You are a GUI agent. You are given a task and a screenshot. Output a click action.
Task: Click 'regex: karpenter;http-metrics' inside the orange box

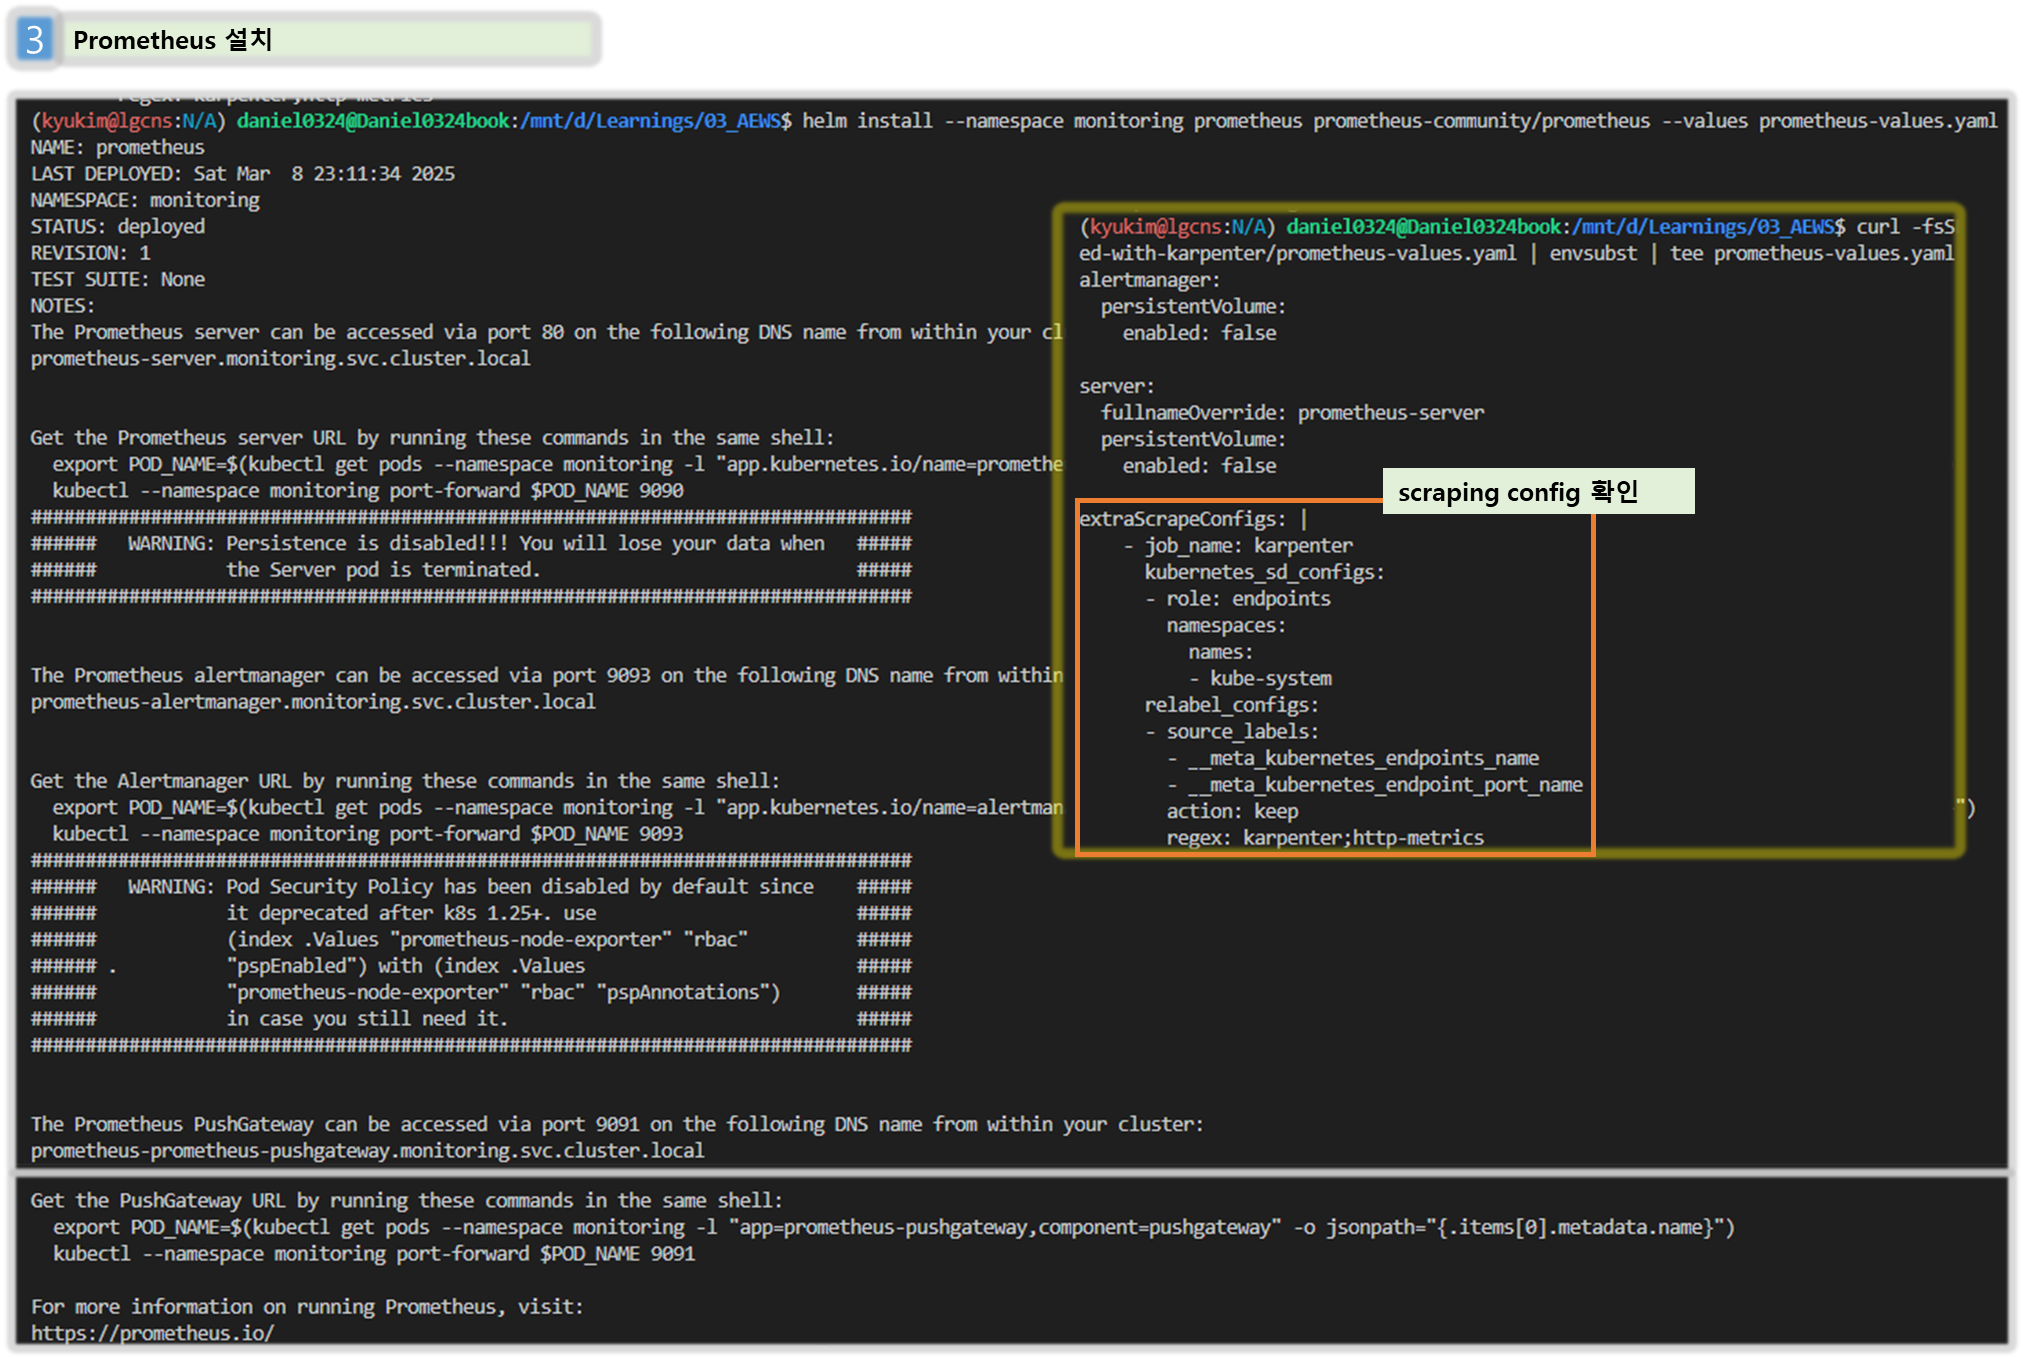coord(1324,838)
